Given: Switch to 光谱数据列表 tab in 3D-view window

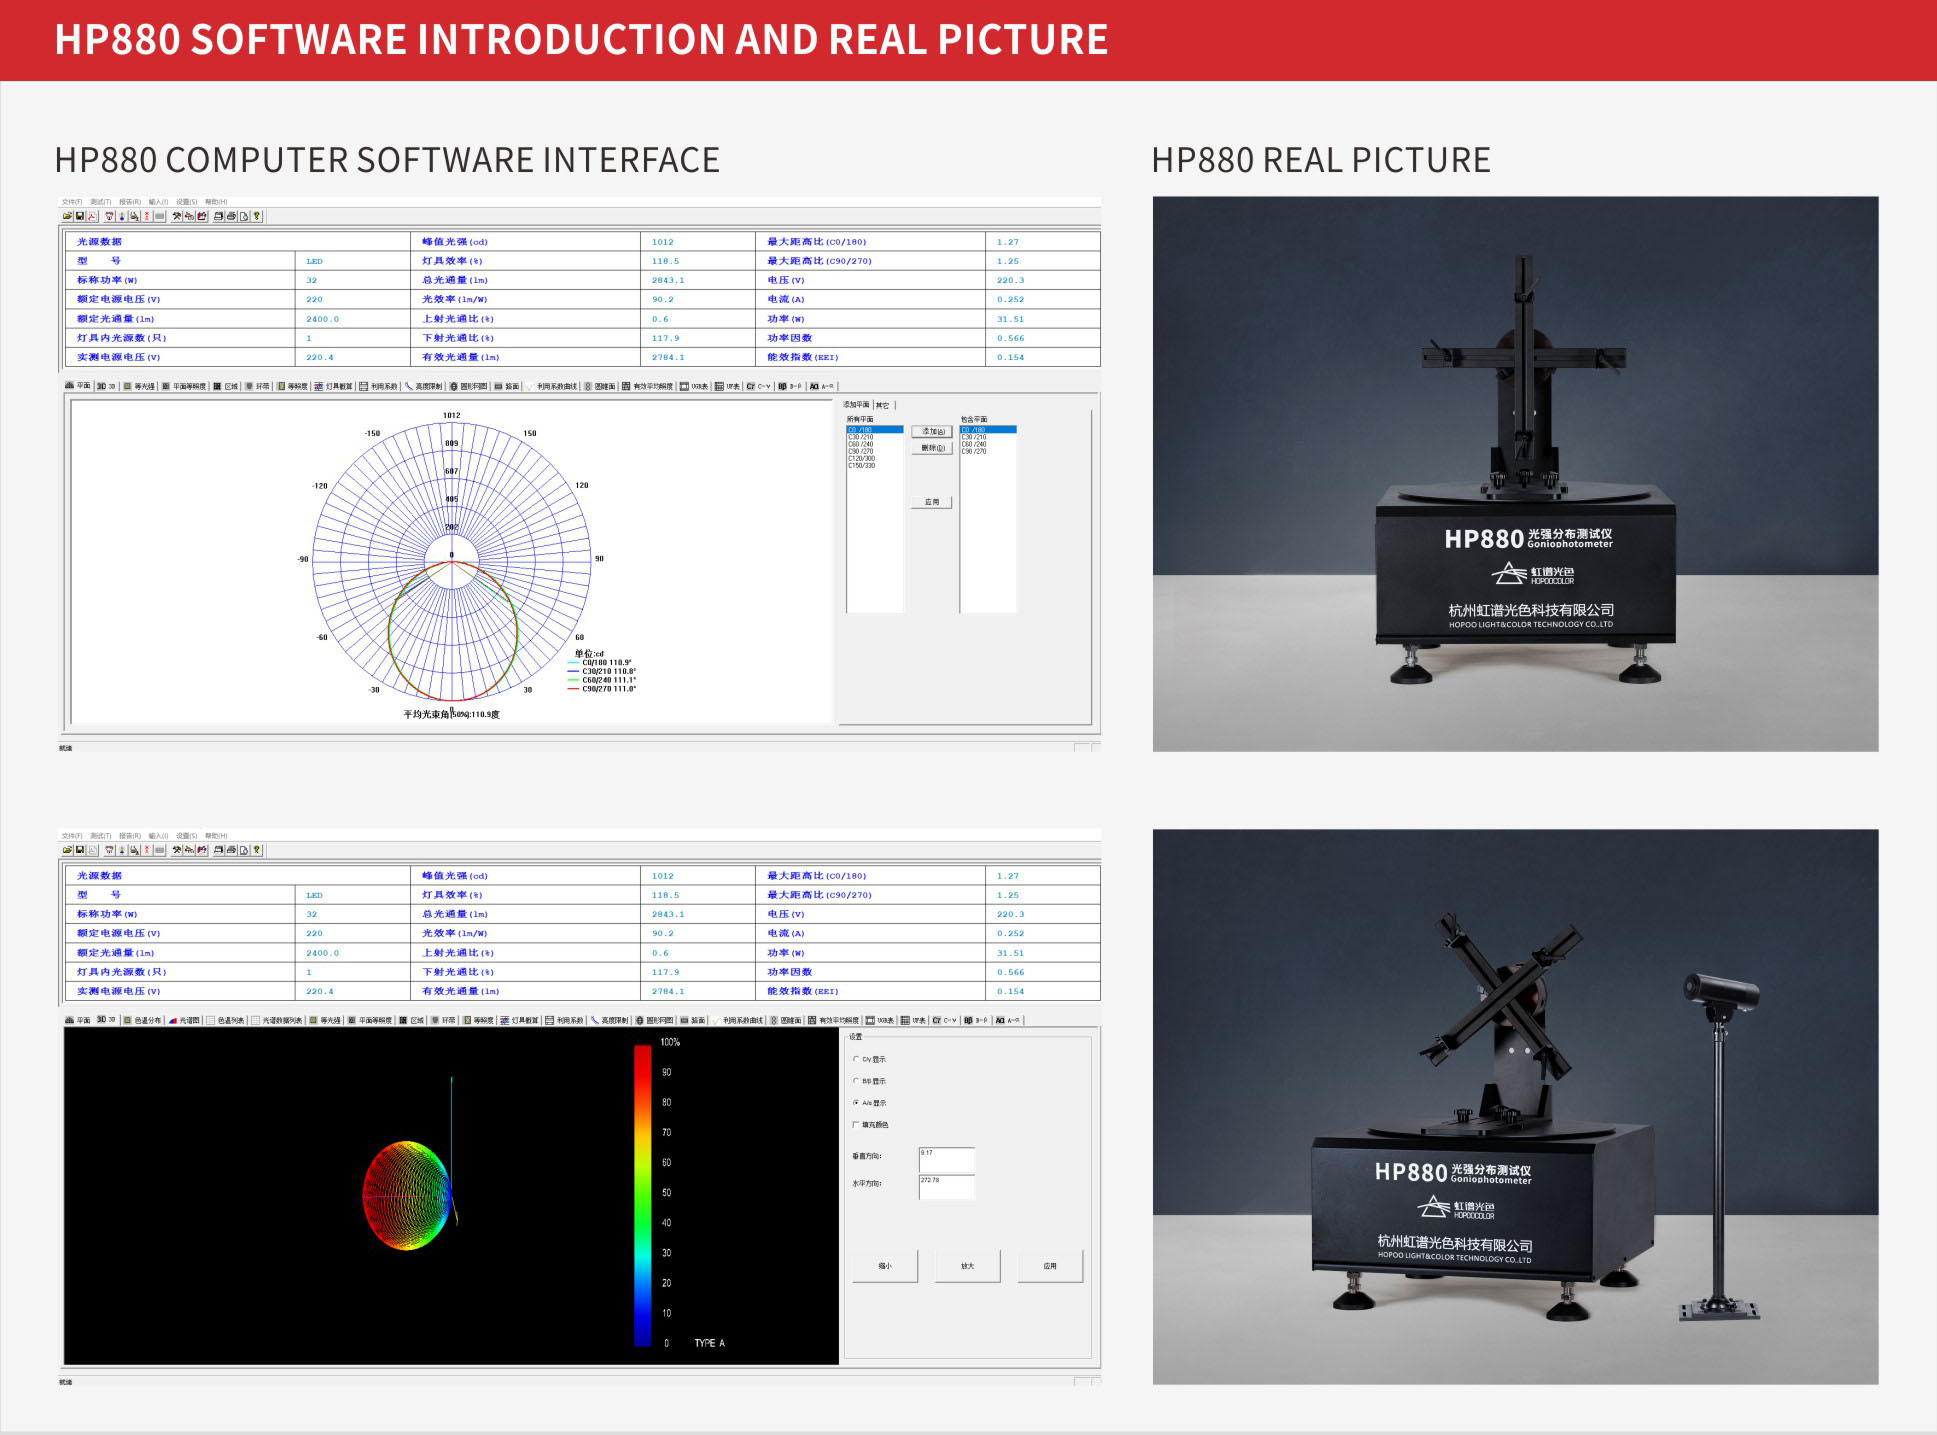Looking at the screenshot, I should click(278, 1020).
